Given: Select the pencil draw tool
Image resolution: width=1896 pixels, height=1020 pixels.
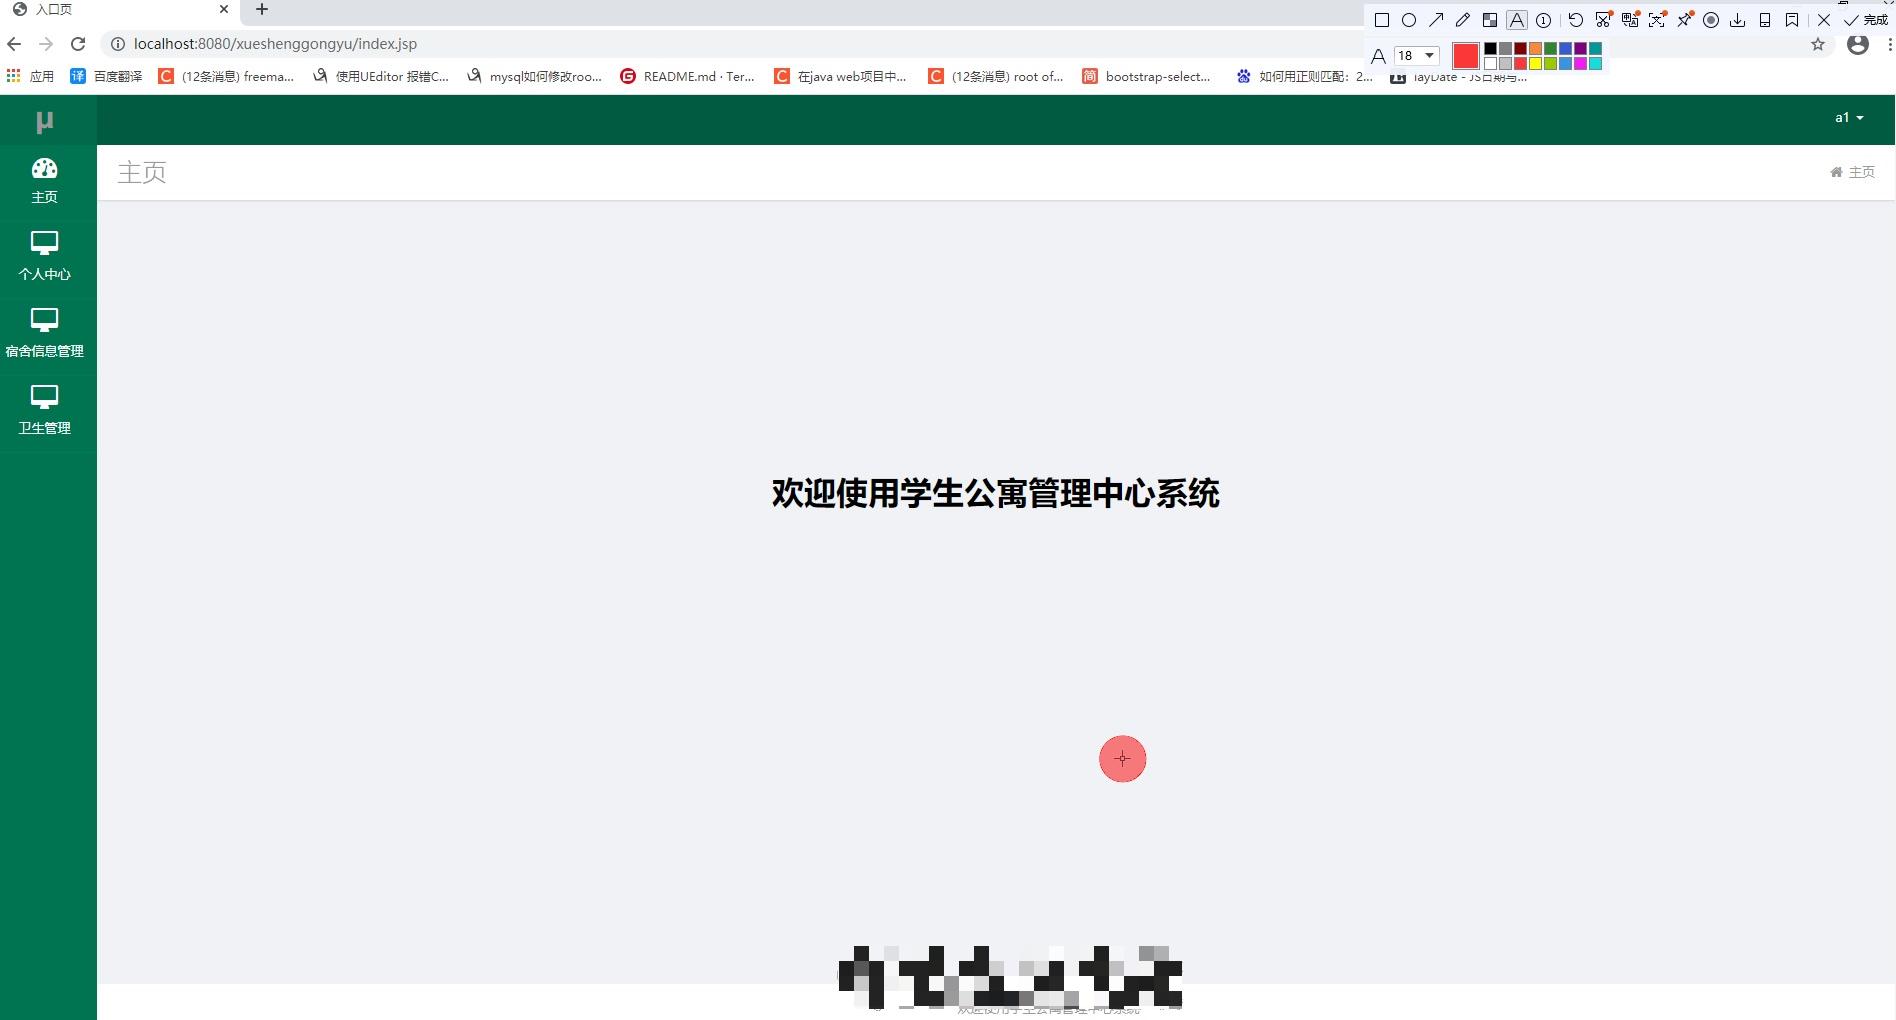Looking at the screenshot, I should [x=1463, y=20].
